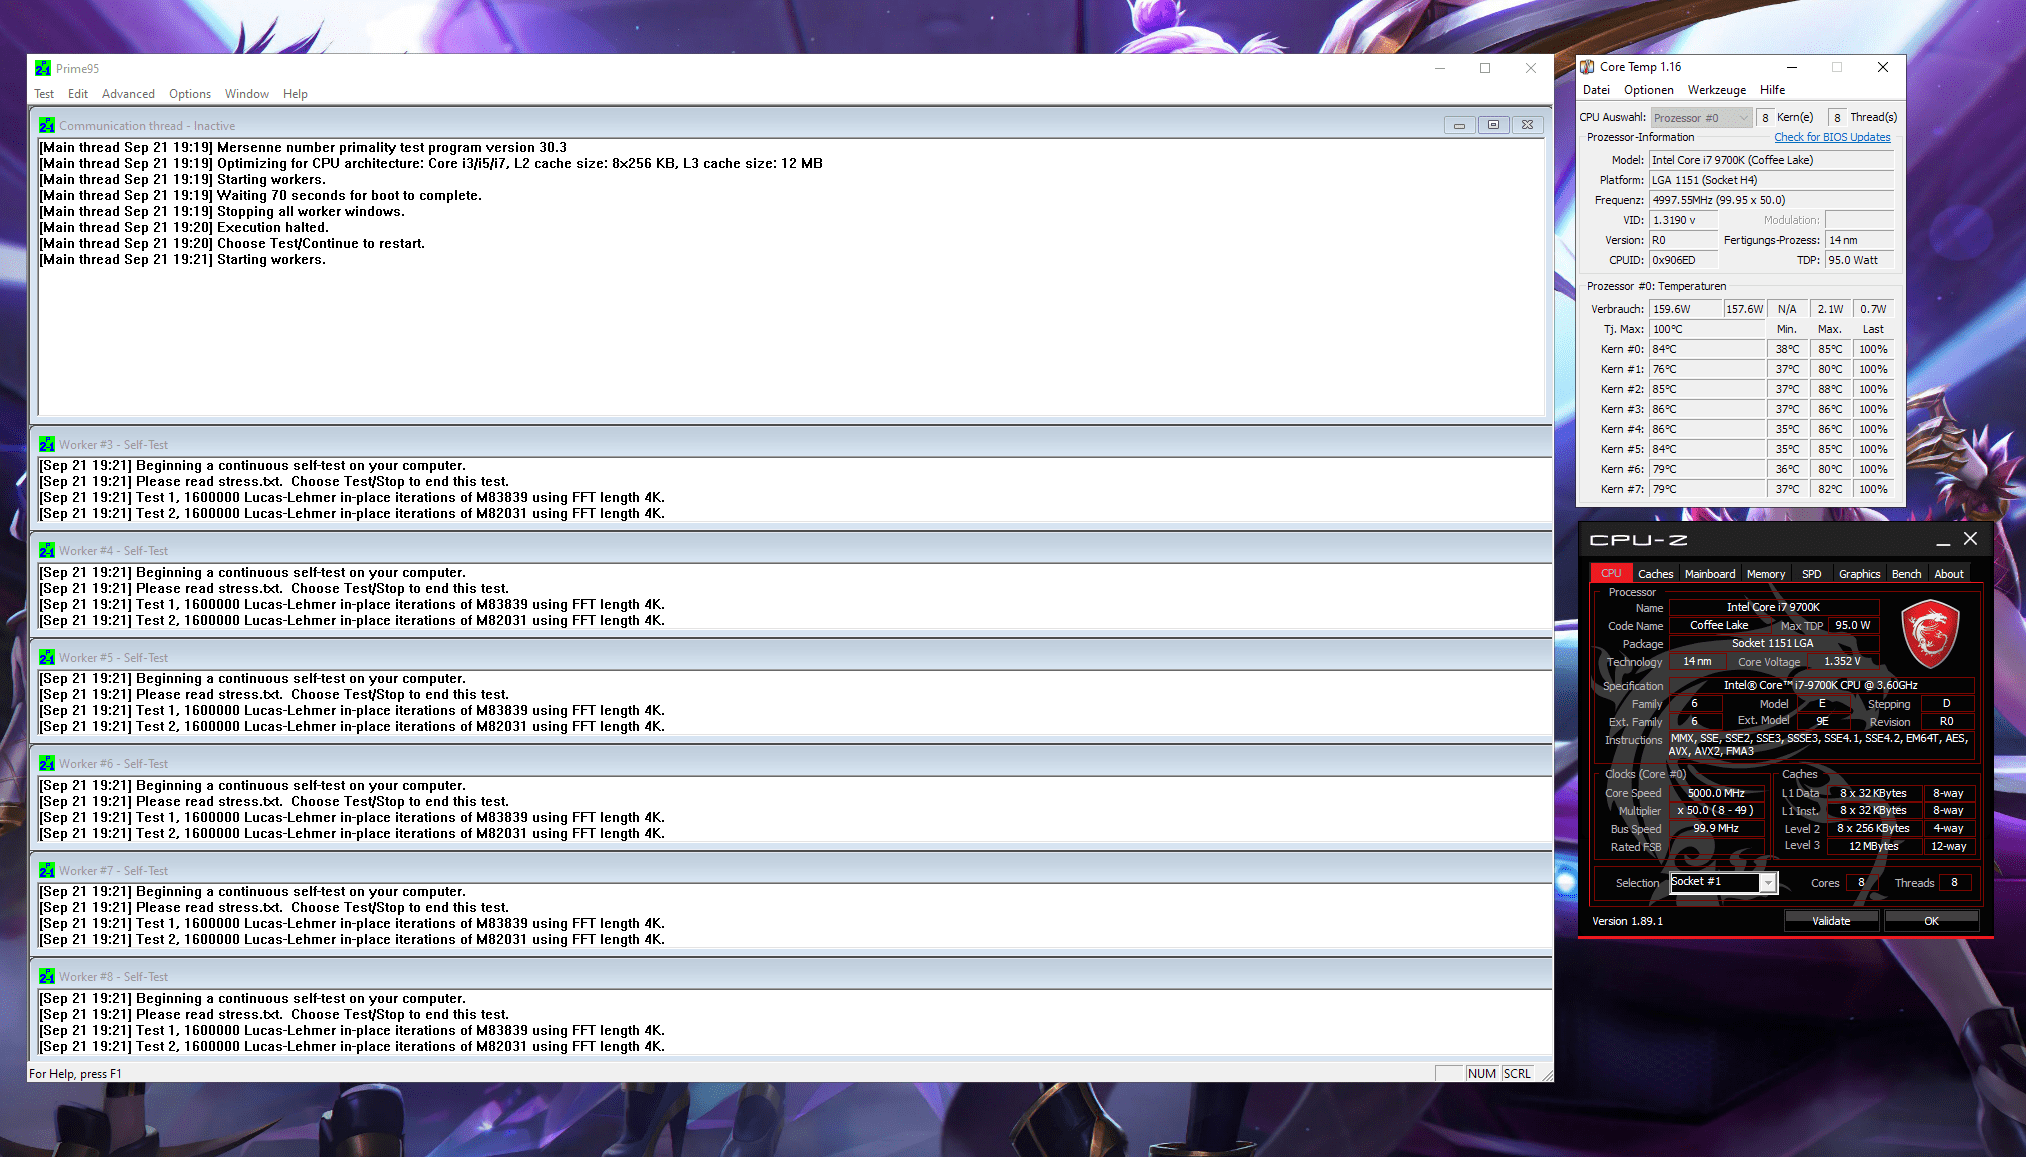
Task: Click the Model field showing Intel Core i7 9700K
Action: click(1771, 160)
